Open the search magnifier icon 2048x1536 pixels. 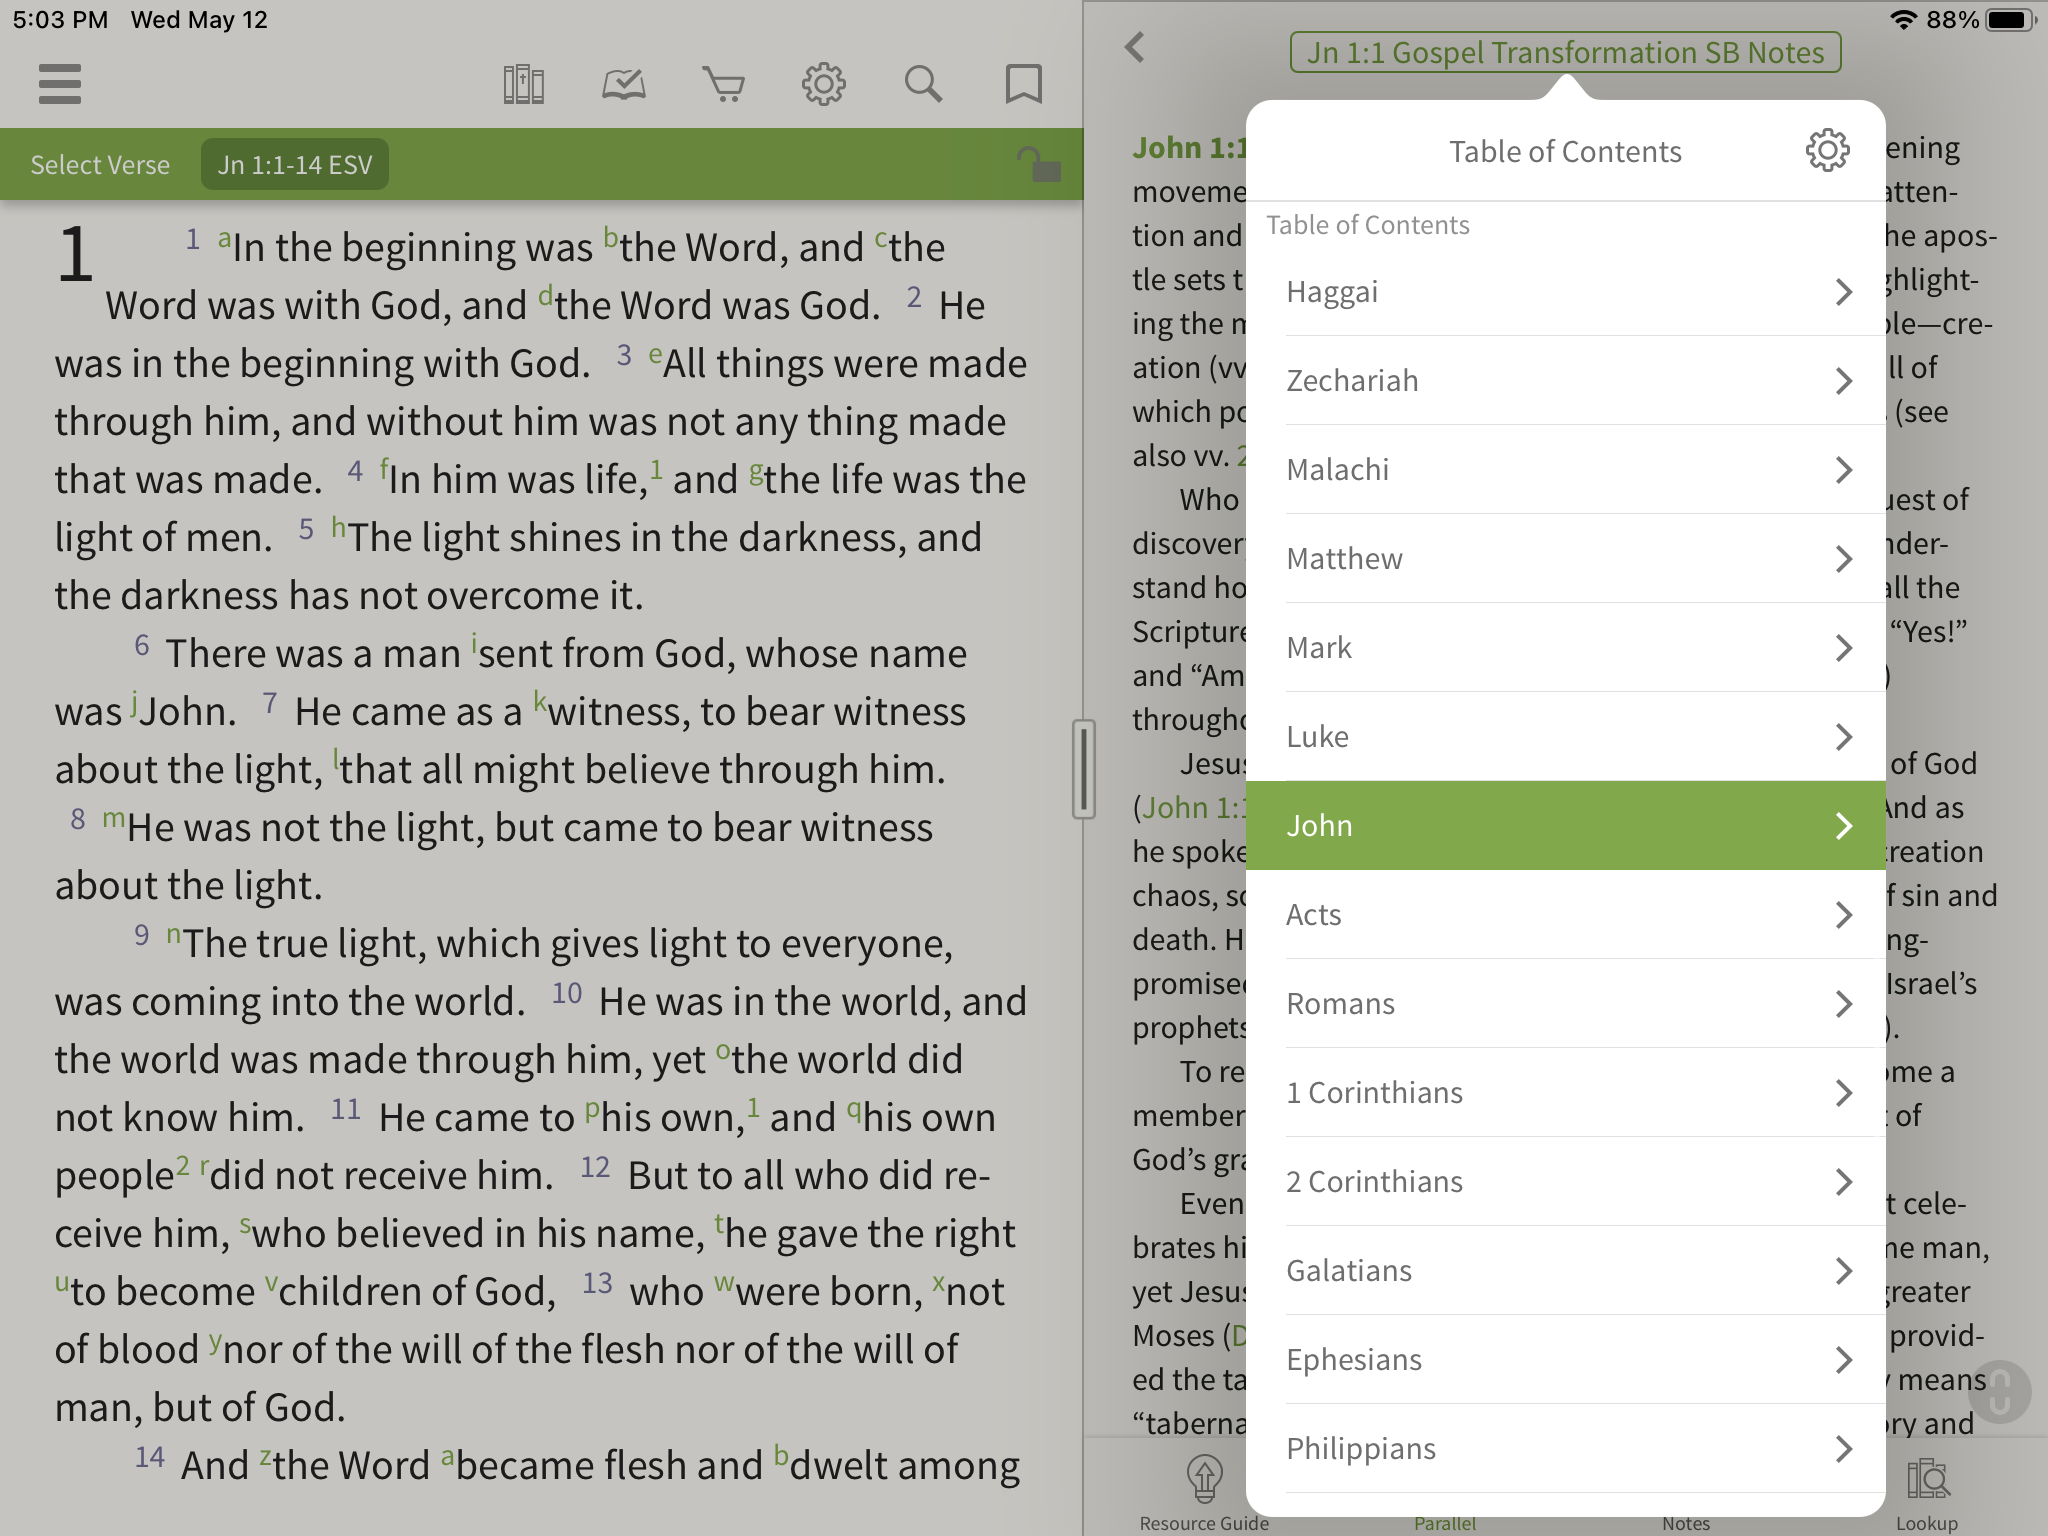[x=923, y=85]
